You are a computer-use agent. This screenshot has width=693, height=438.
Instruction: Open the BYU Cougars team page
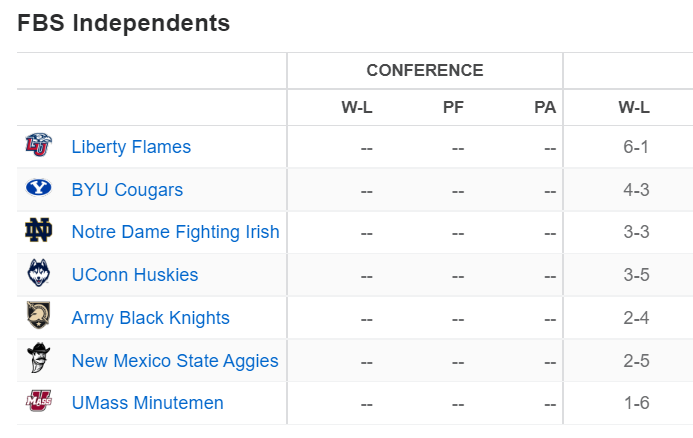(x=127, y=190)
